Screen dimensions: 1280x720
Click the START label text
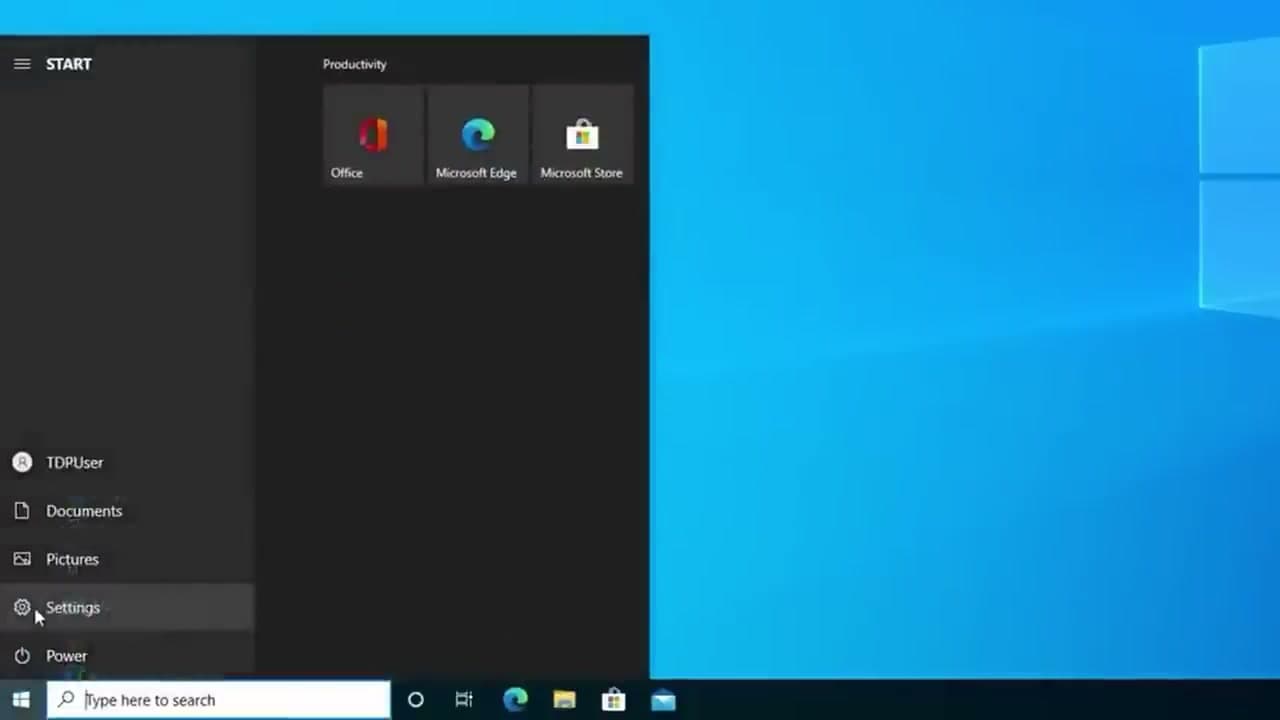click(x=69, y=64)
